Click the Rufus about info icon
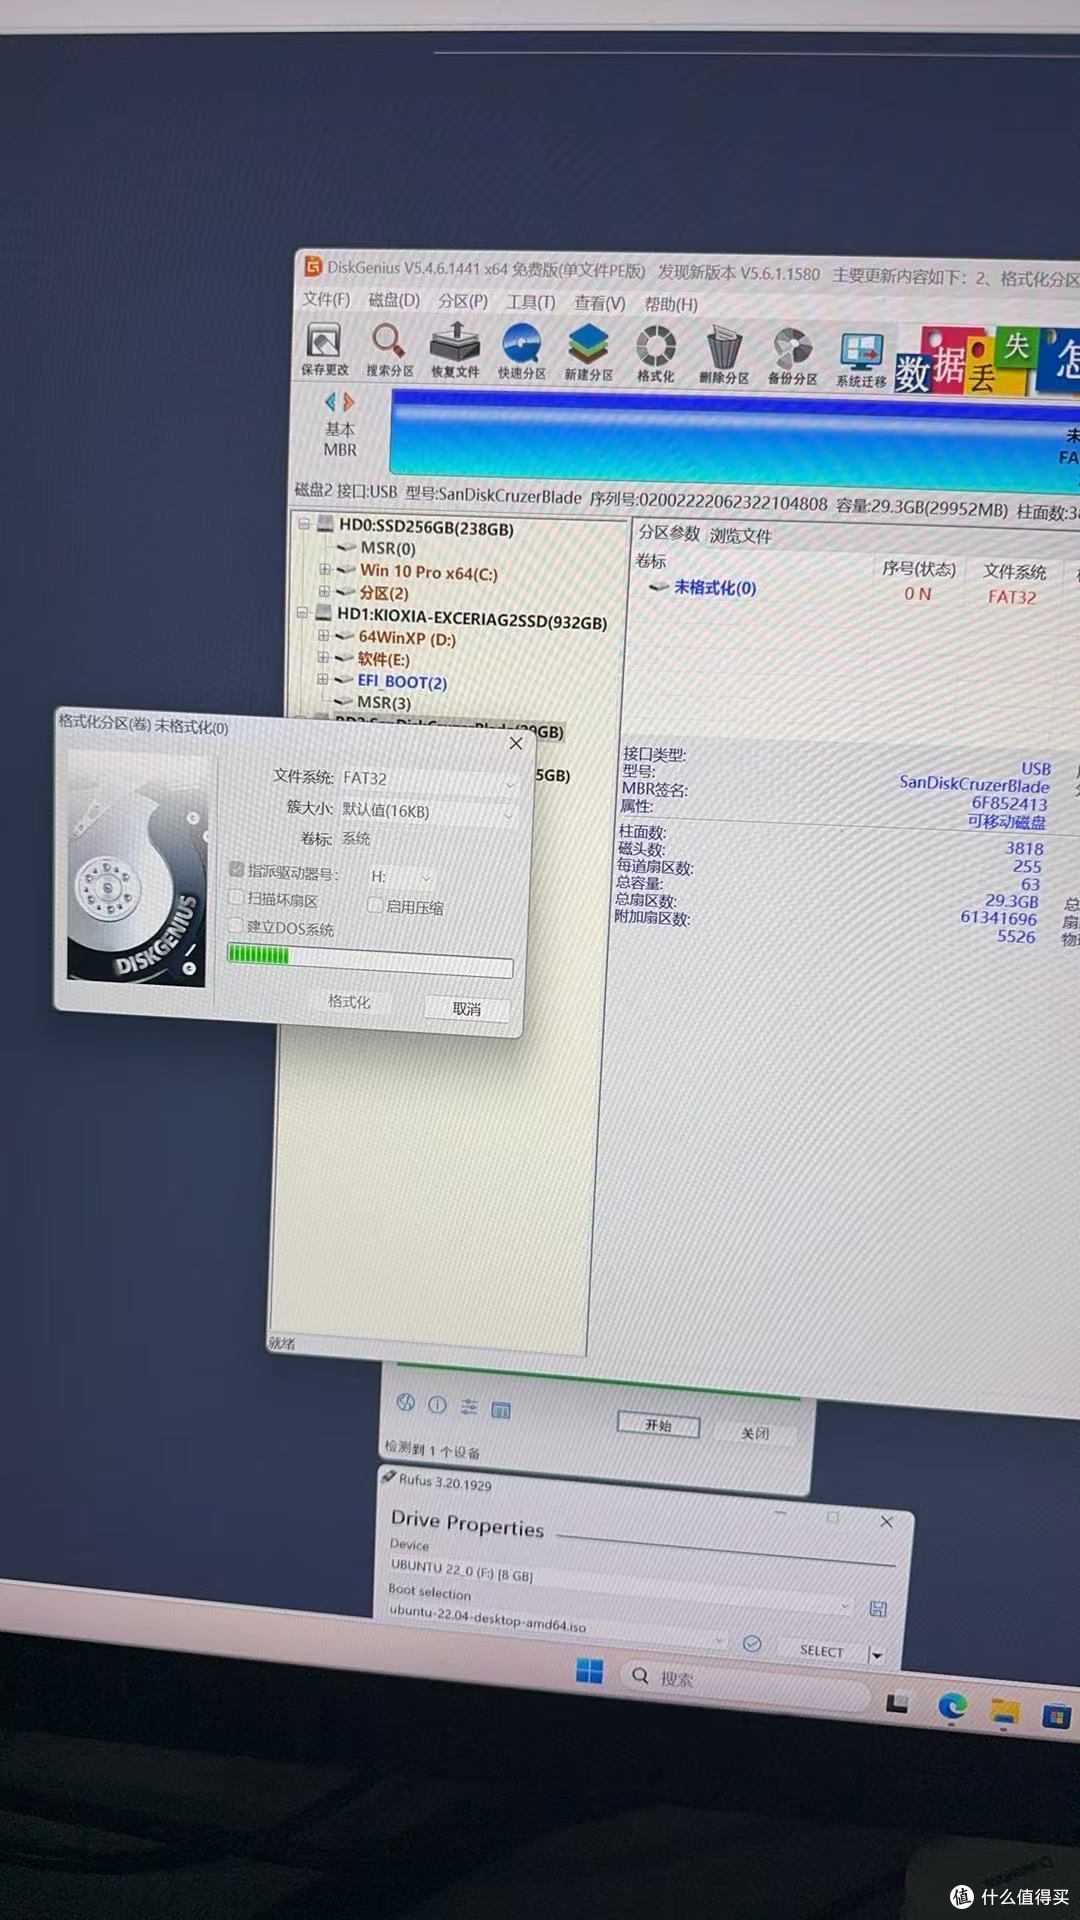1080x1920 pixels. 437,1404
